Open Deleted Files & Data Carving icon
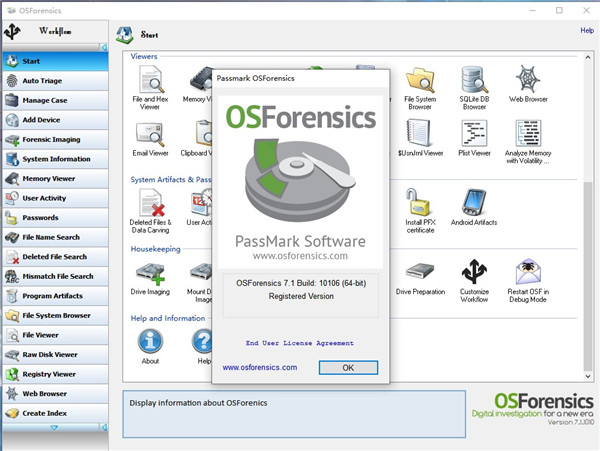Image resolution: width=600 pixels, height=451 pixels. (x=151, y=203)
